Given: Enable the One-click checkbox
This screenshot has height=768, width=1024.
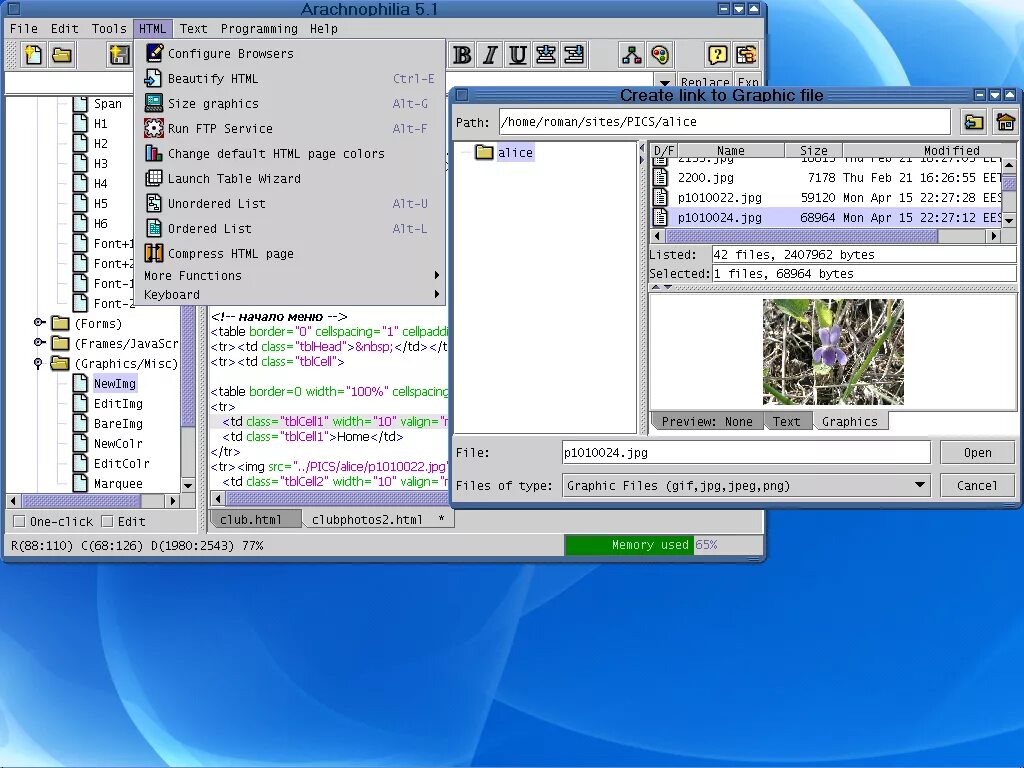Looking at the screenshot, I should [x=20, y=521].
